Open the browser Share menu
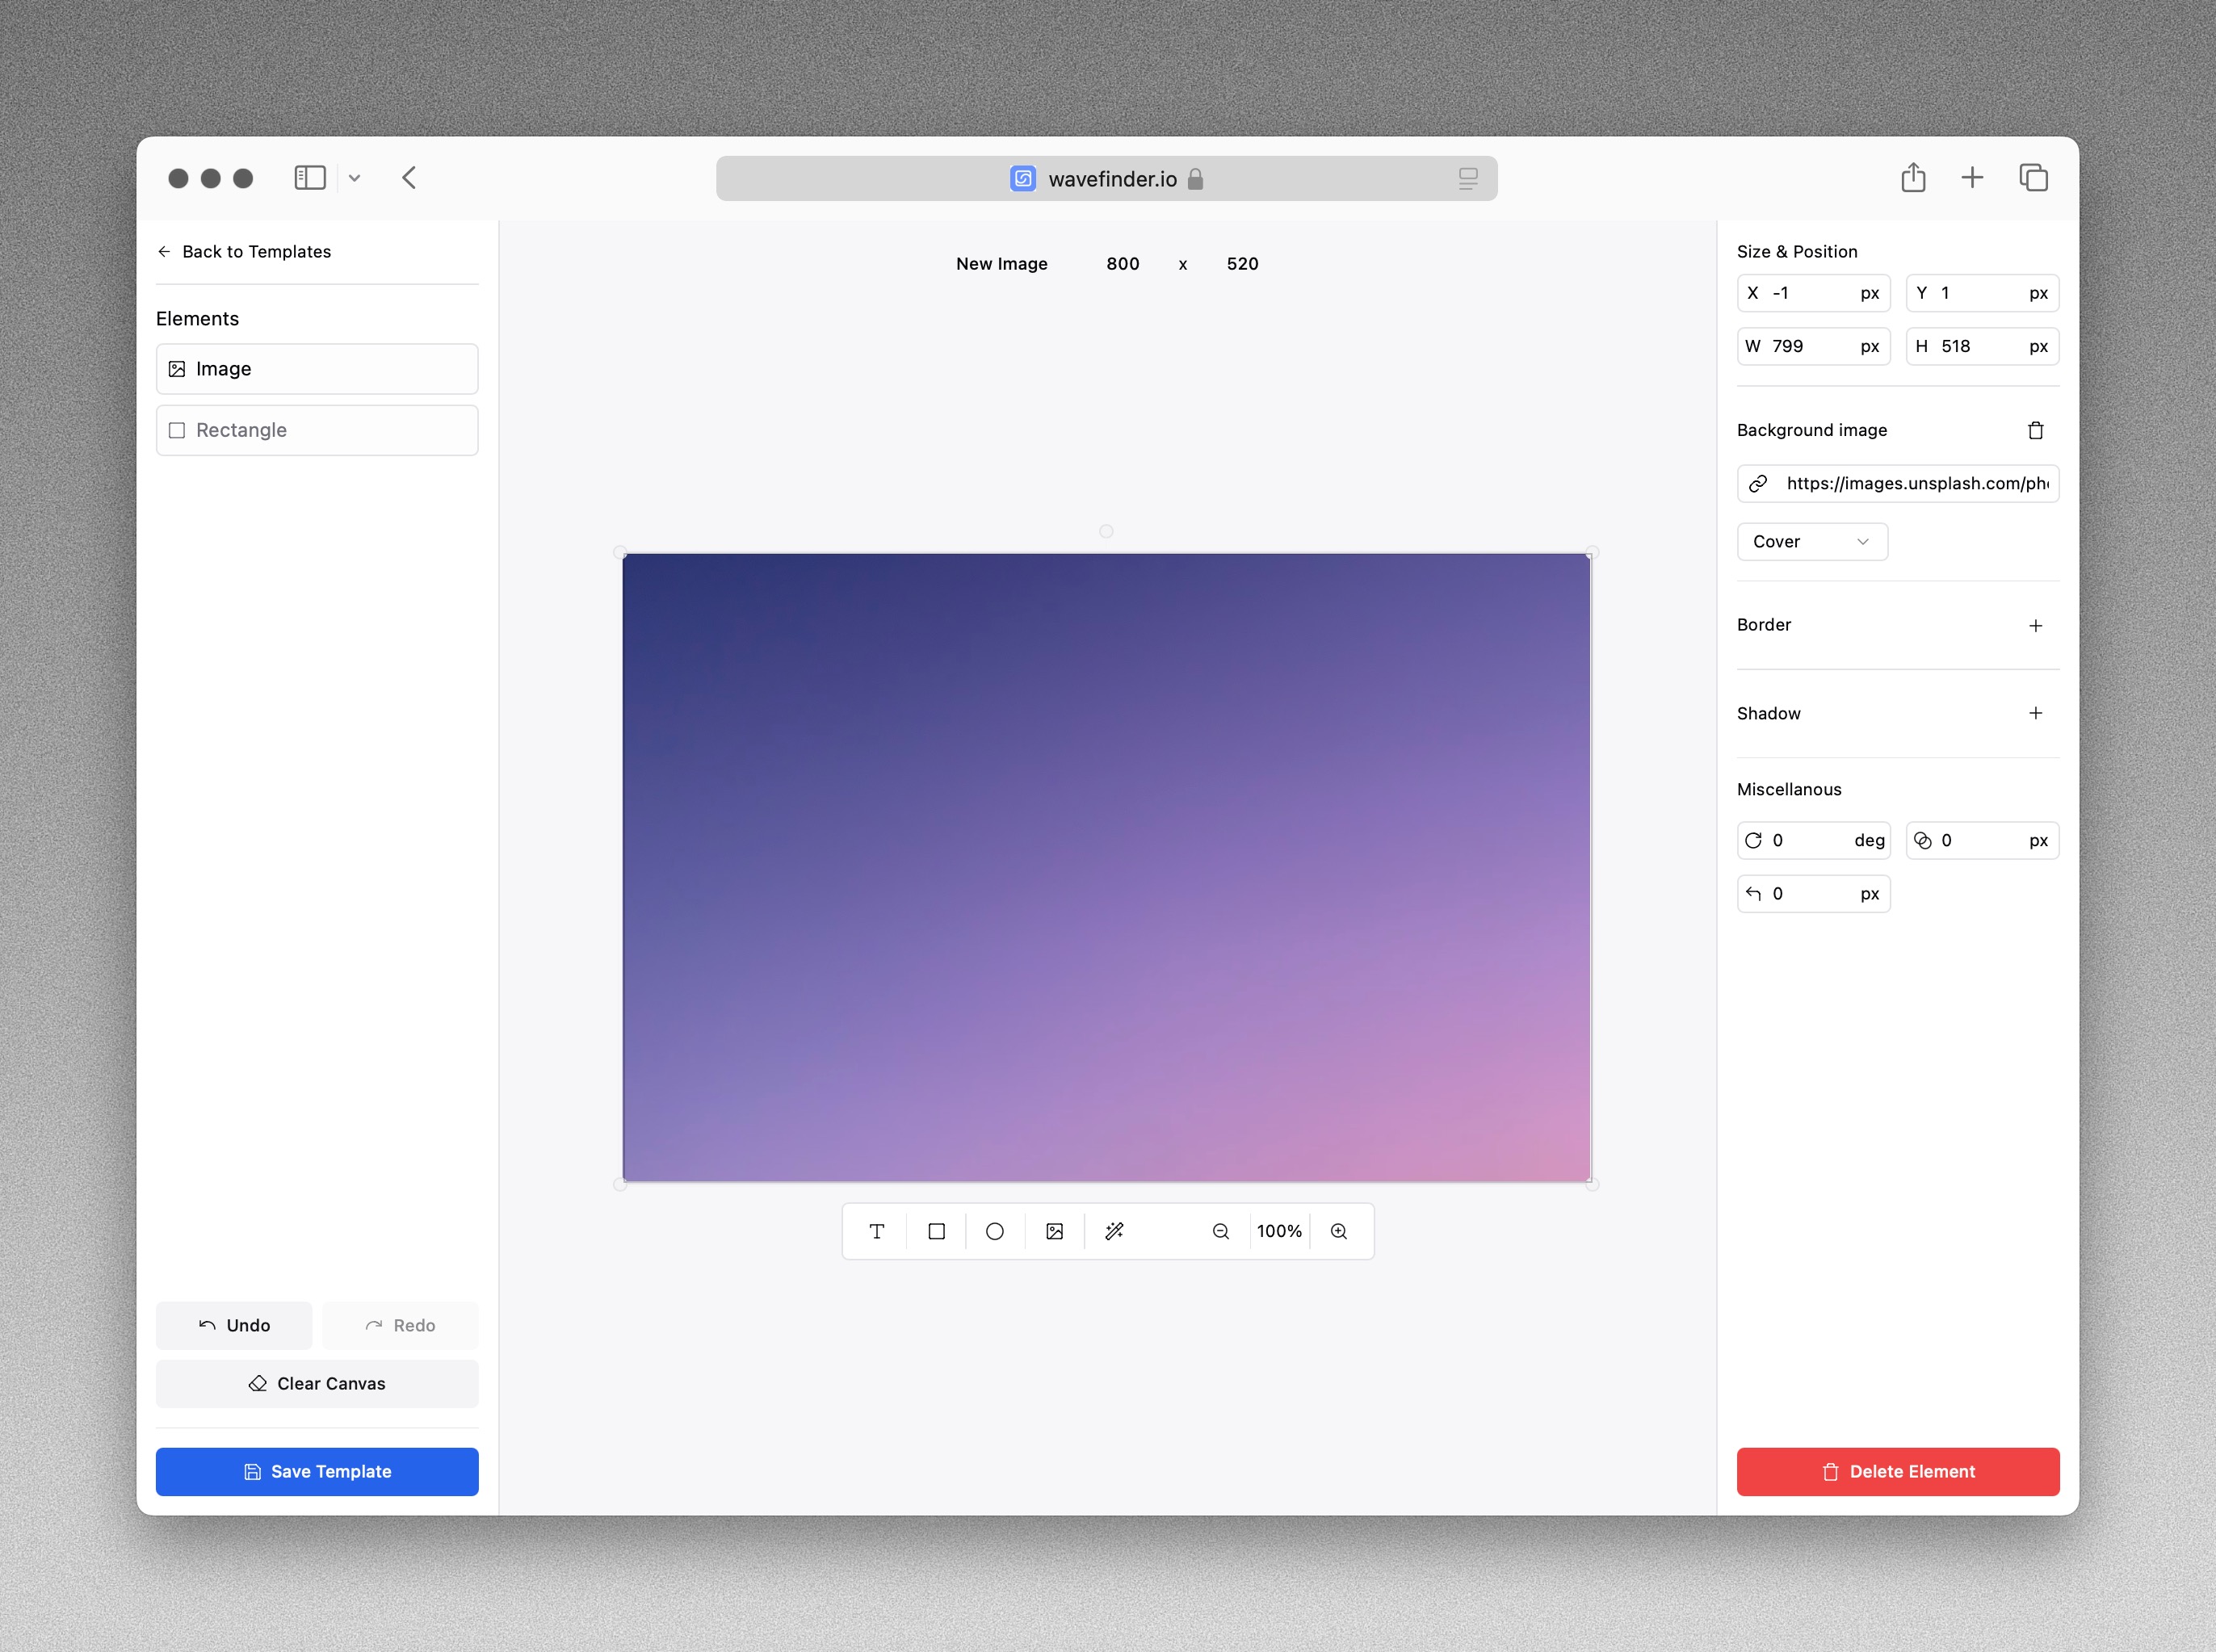 pyautogui.click(x=1913, y=177)
